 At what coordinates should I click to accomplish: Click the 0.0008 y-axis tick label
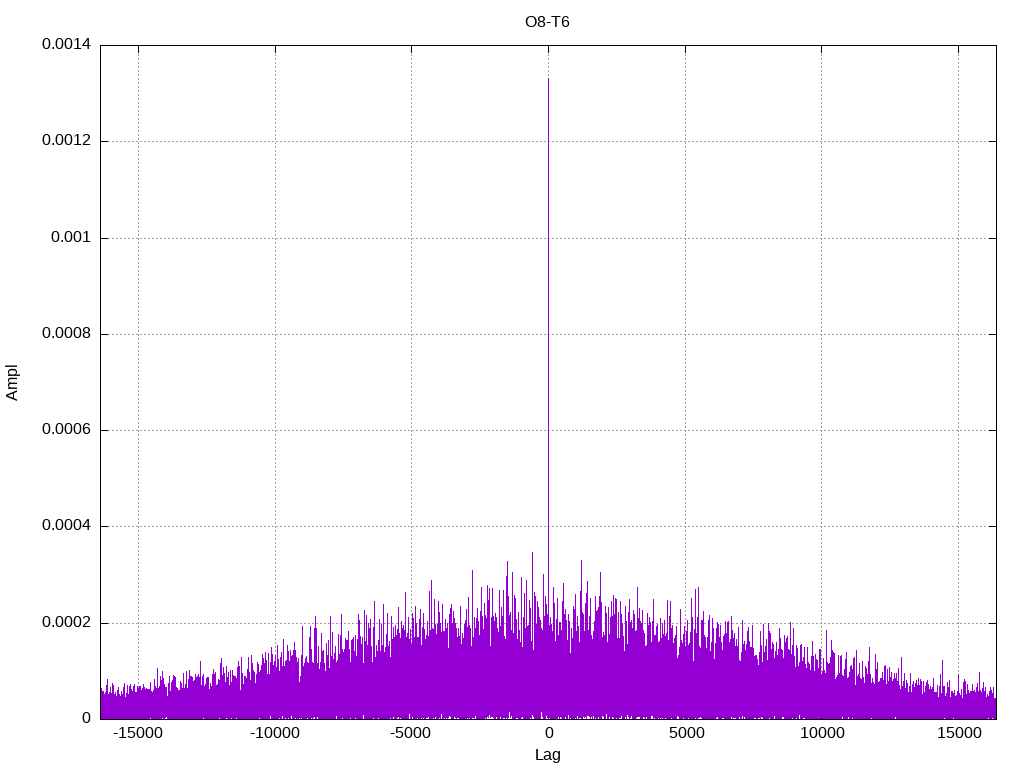(x=66, y=334)
